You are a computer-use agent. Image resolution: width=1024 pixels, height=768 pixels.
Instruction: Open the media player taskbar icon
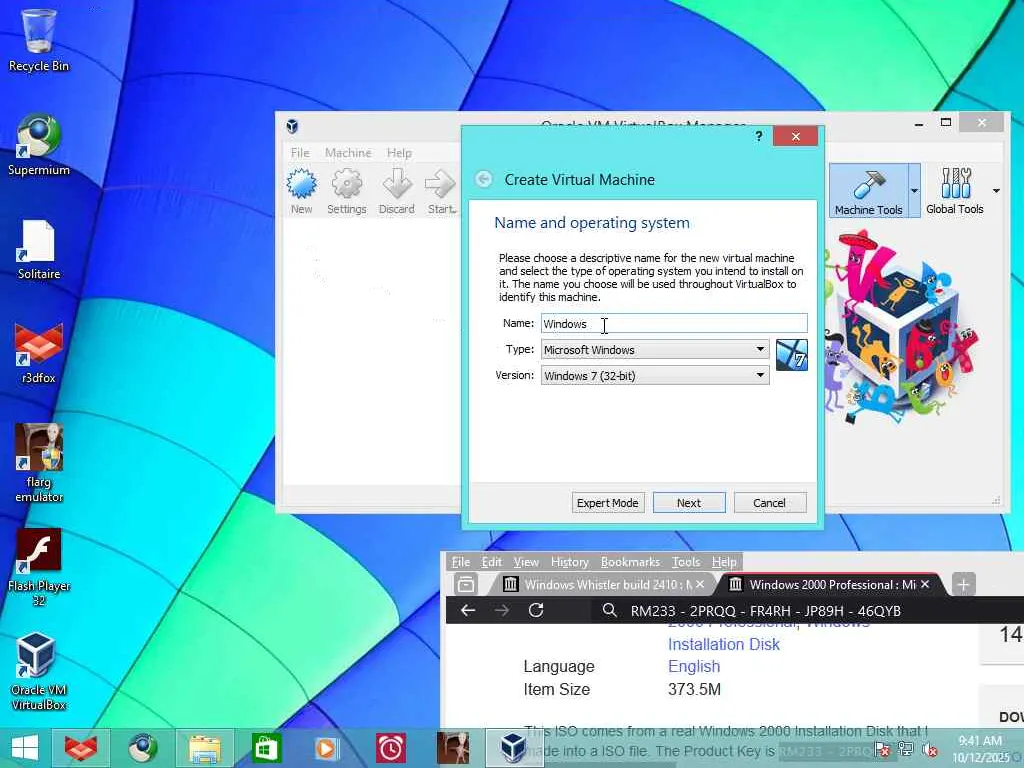pyautogui.click(x=327, y=748)
